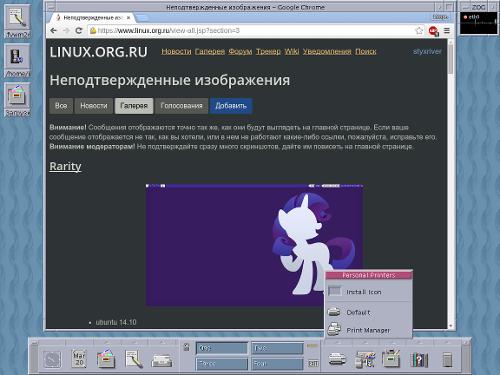Select the Все filter tab
This screenshot has height=375, width=500.
pos(61,106)
